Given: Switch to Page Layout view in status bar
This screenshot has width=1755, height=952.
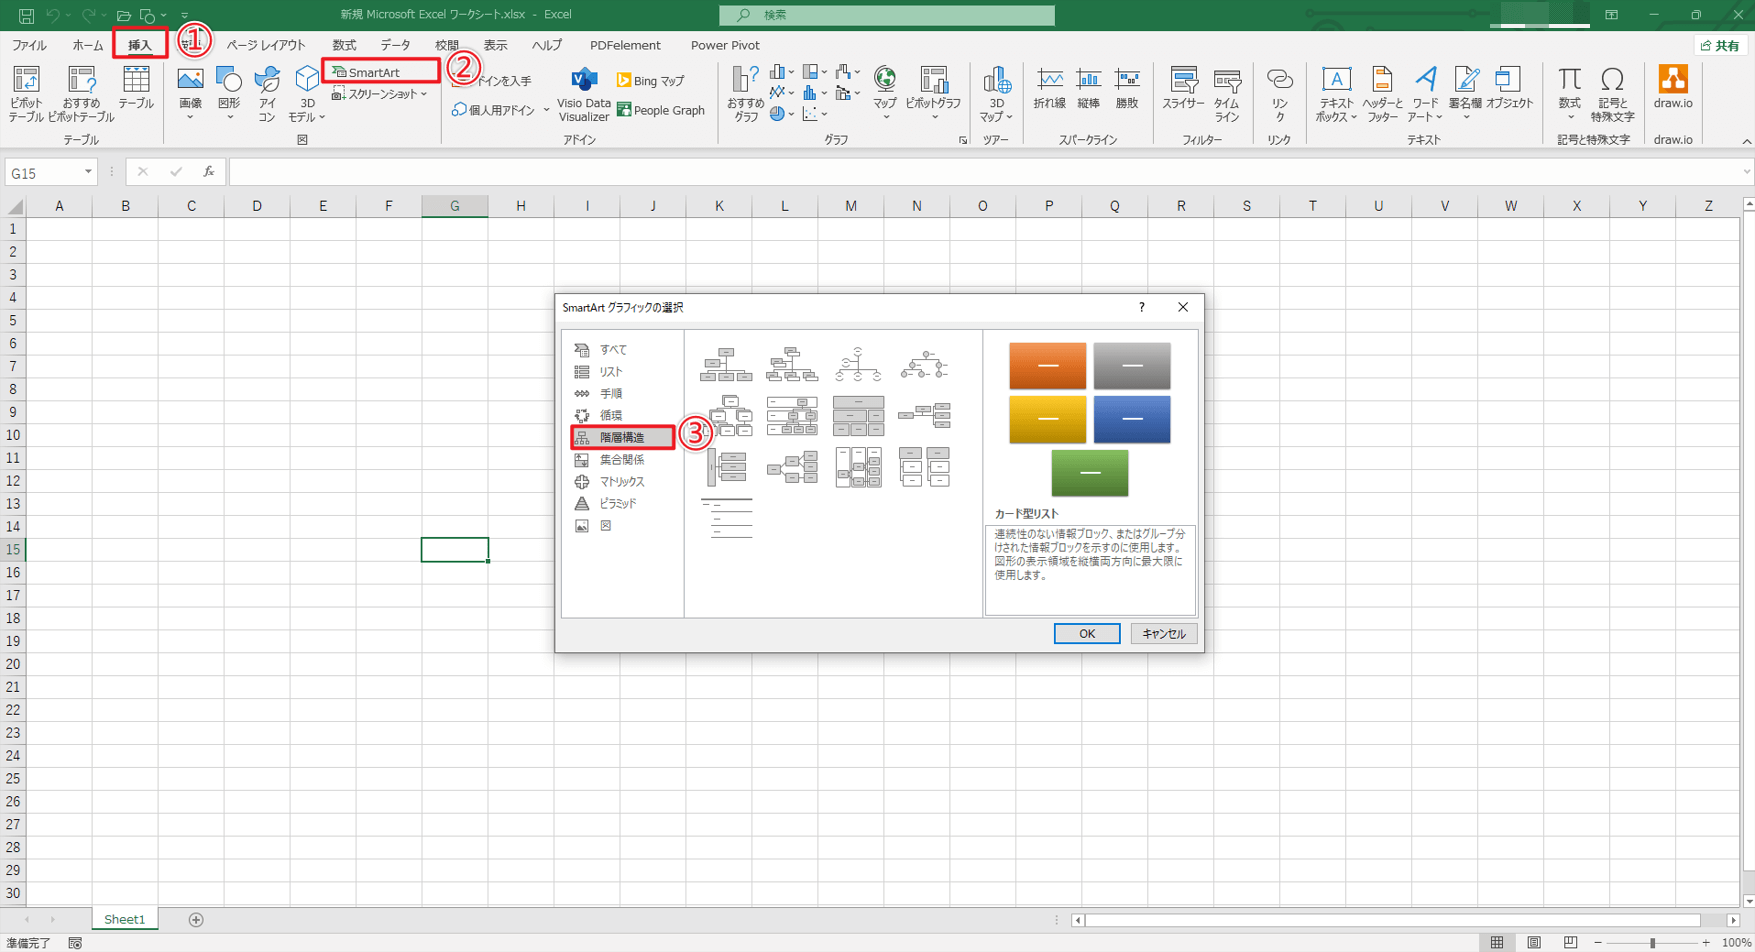Looking at the screenshot, I should pos(1533,943).
